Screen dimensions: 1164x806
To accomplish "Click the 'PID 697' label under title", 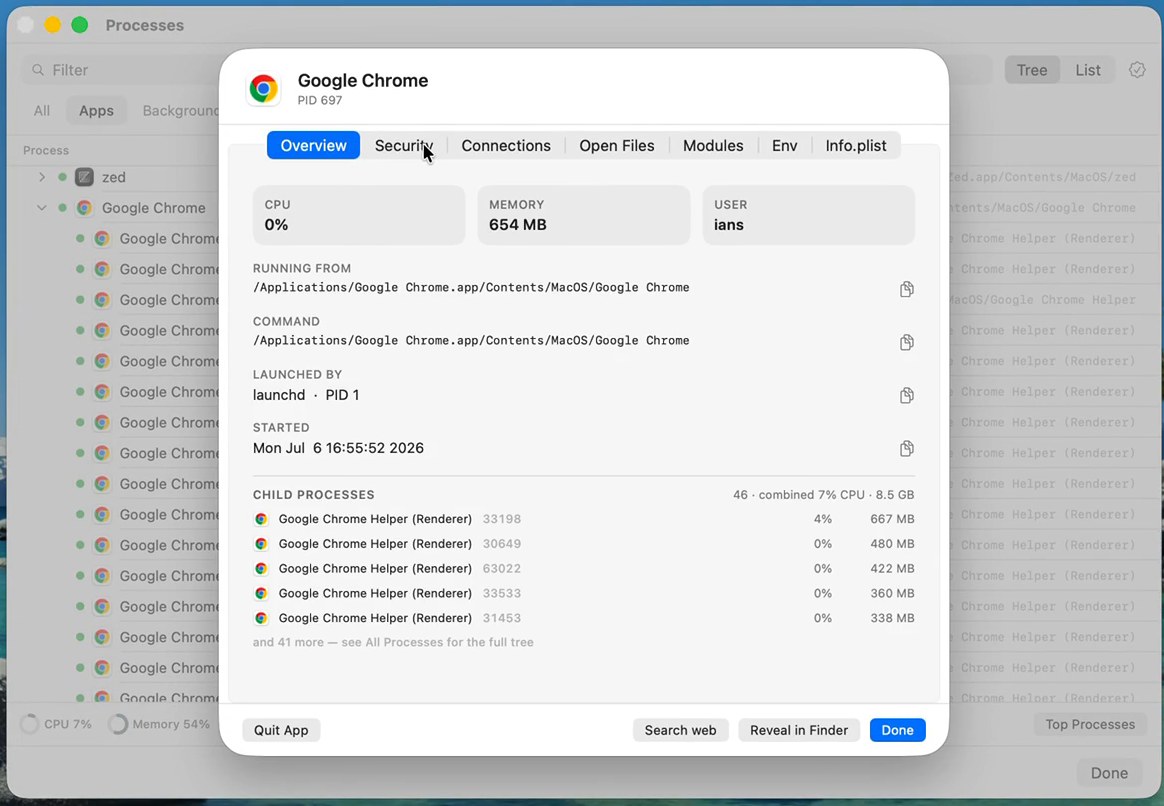I will 320,100.
